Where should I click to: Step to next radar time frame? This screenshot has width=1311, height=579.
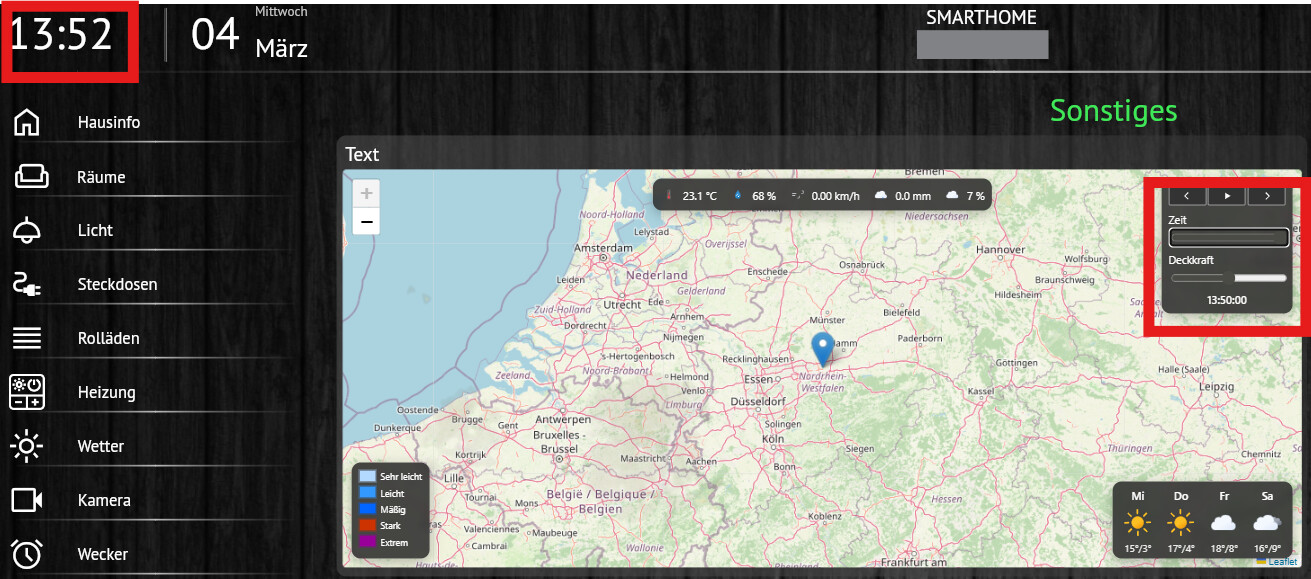pos(1266,196)
